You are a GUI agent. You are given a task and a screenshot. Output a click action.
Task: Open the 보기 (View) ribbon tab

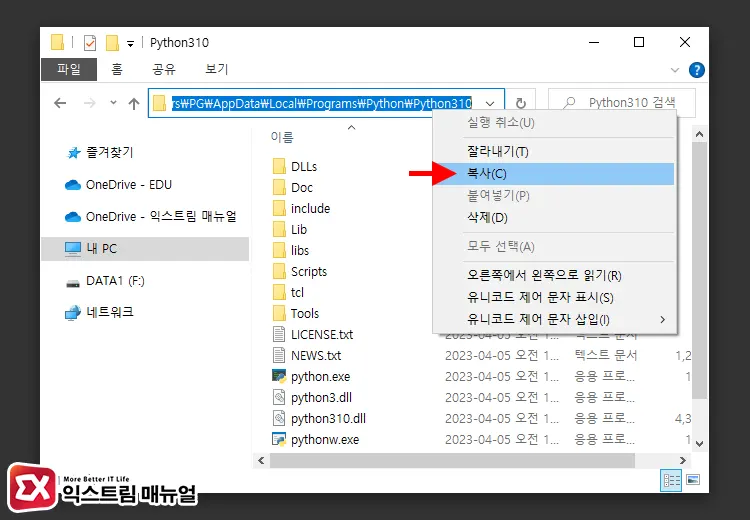(216, 70)
